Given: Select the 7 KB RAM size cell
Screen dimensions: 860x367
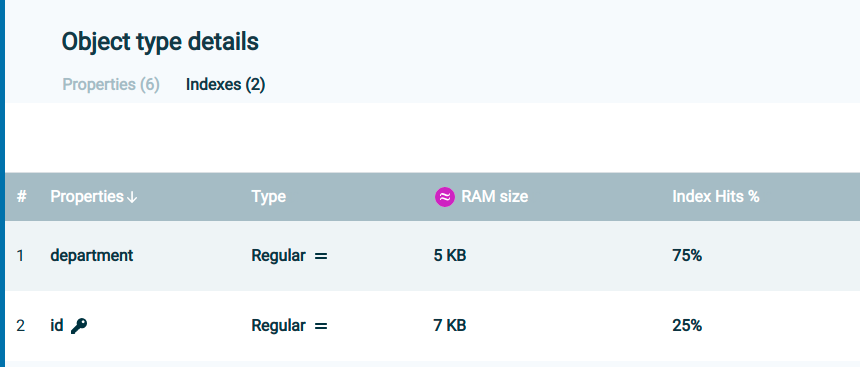Looking at the screenshot, I should click(x=450, y=326).
